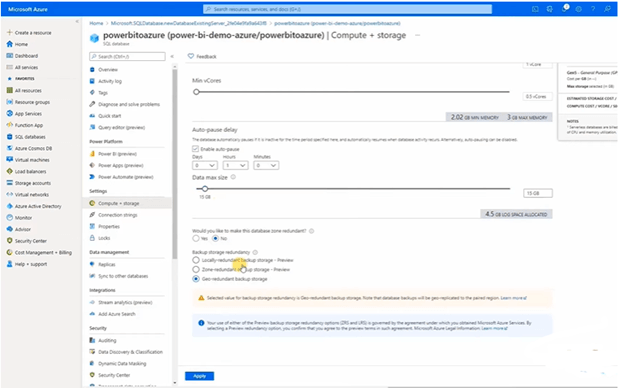Image resolution: width=624 pixels, height=388 pixels.
Task: Open Monitor icon in sidebar
Action: [10, 218]
